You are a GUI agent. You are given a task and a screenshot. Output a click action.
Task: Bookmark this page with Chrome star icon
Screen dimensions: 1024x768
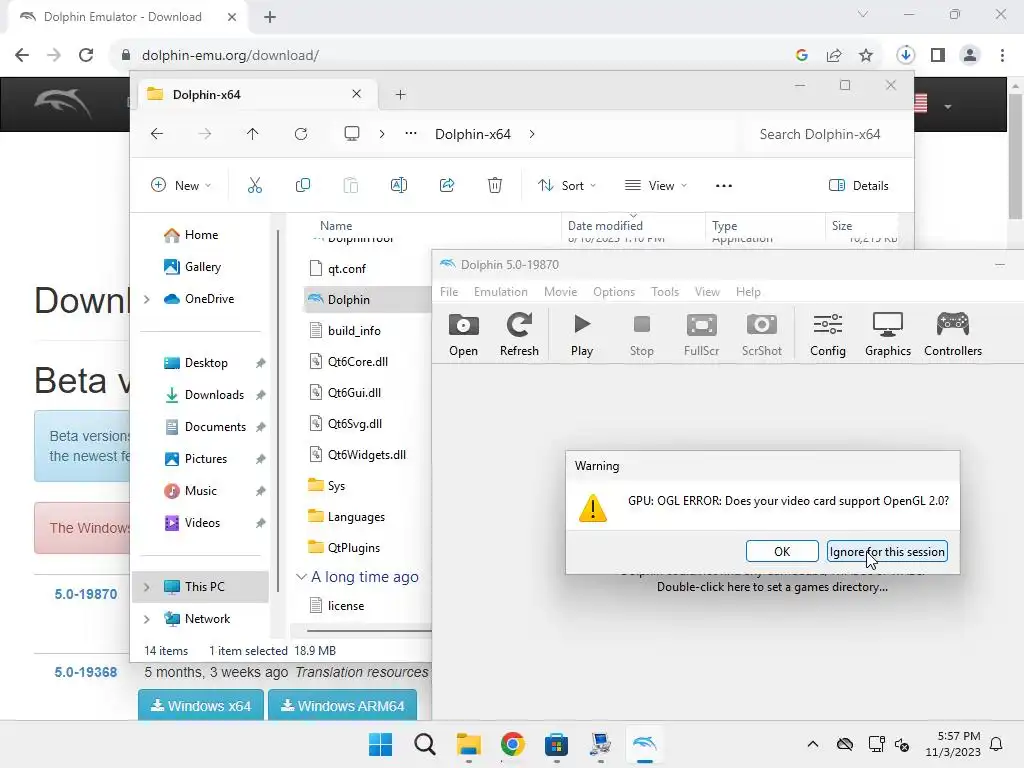point(866,56)
